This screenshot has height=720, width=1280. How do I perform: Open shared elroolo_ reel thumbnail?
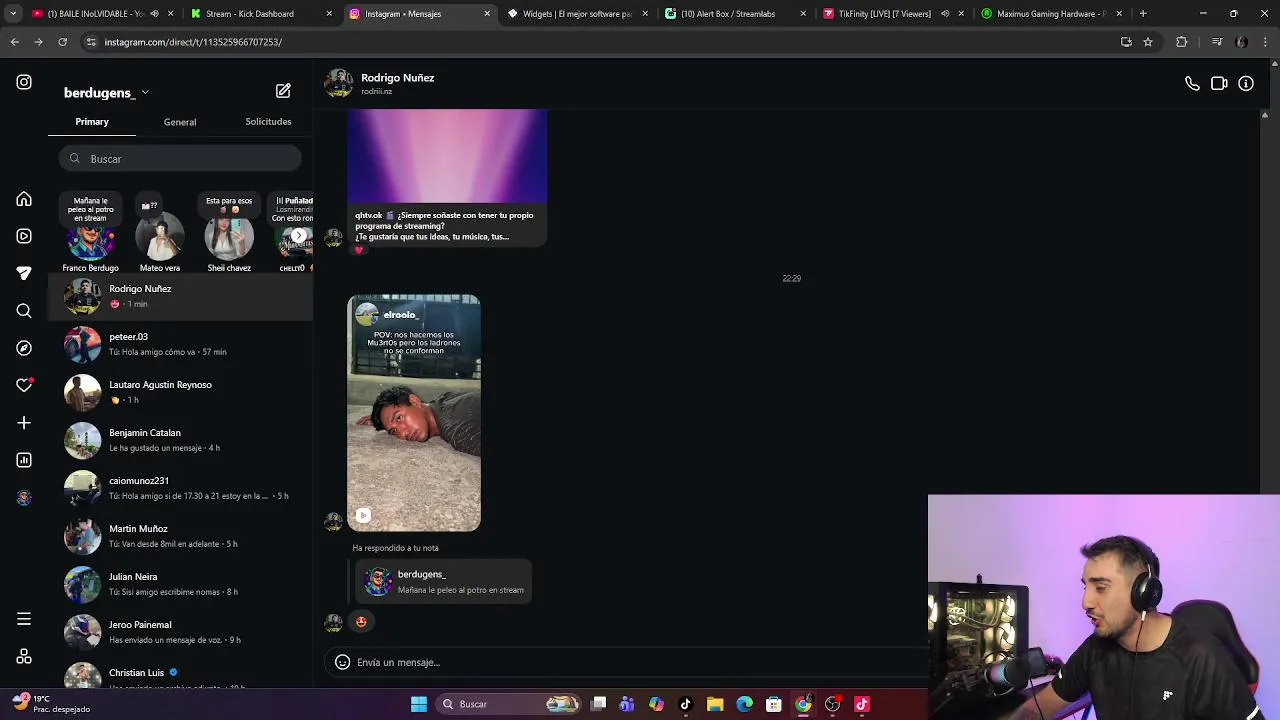click(414, 413)
